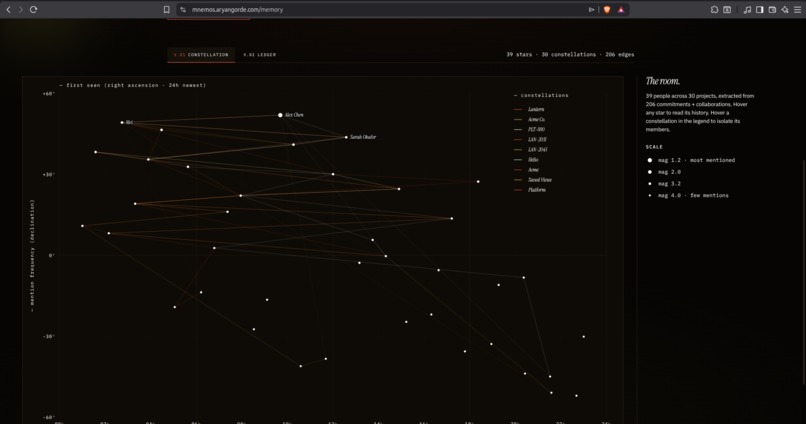806x424 pixels.
Task: Open Brave Shields lion icon
Action: [607, 9]
